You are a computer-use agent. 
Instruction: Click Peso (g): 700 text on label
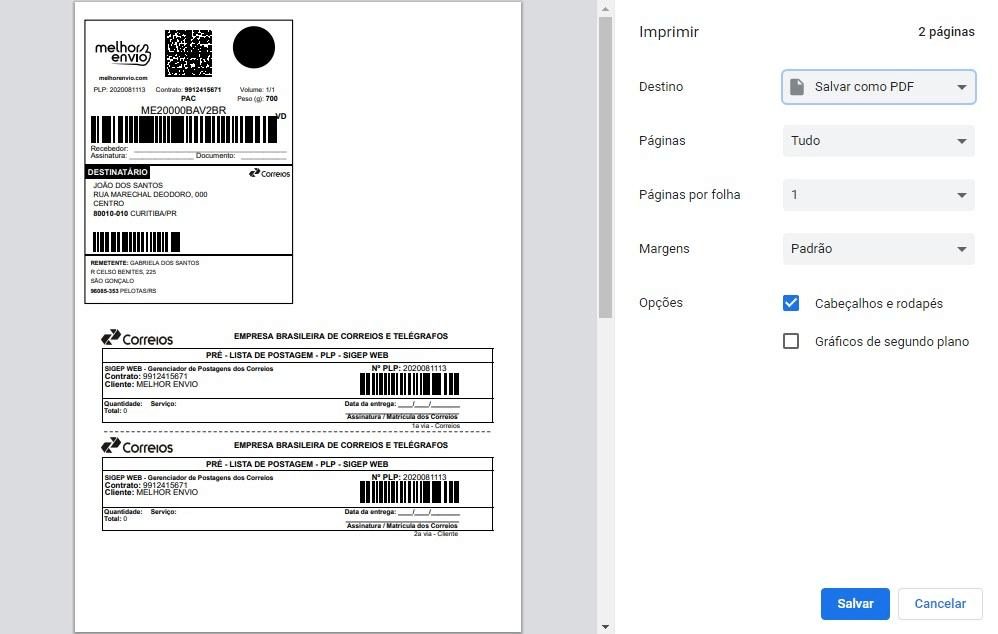click(257, 99)
